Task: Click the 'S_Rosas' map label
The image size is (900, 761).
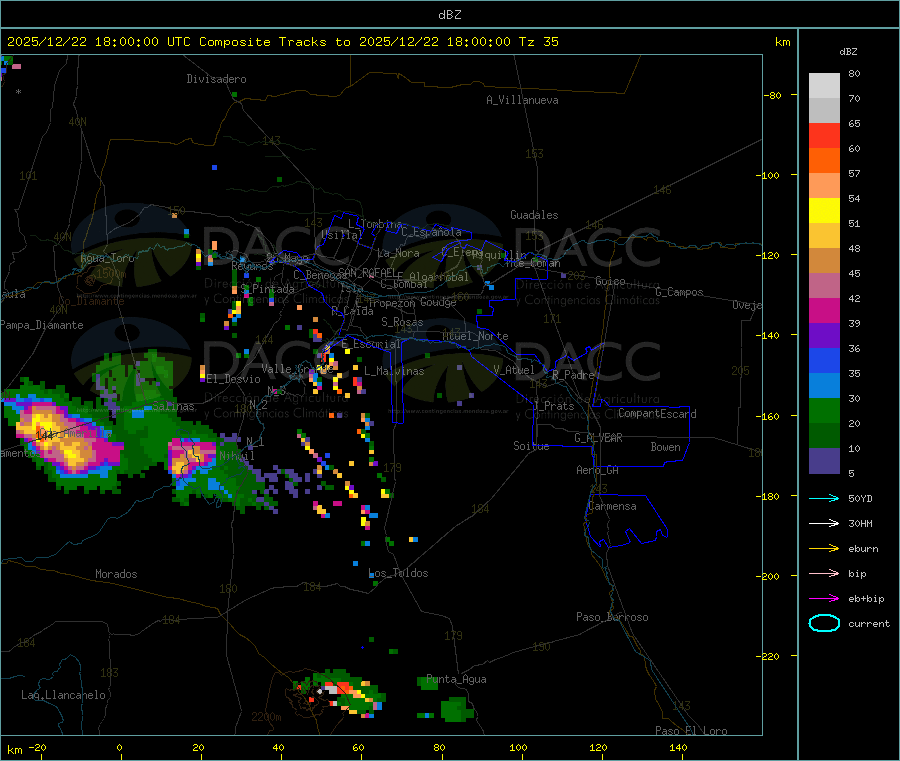Action: coord(402,322)
